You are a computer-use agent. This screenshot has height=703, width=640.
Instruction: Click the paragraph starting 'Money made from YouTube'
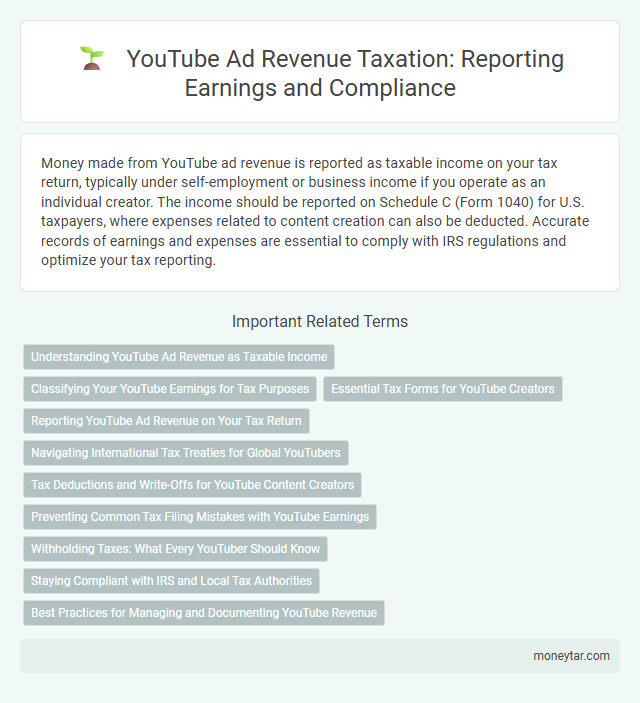(315, 212)
